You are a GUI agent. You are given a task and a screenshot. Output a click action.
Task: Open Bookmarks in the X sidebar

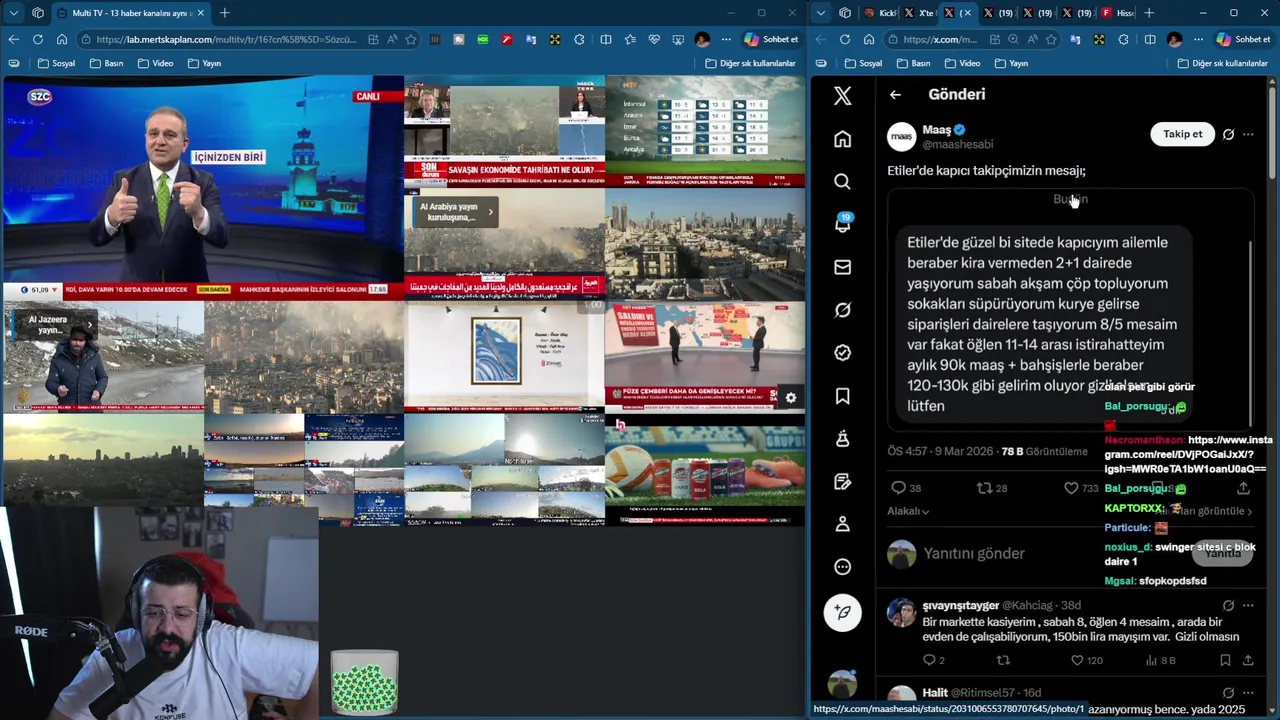pyautogui.click(x=842, y=396)
